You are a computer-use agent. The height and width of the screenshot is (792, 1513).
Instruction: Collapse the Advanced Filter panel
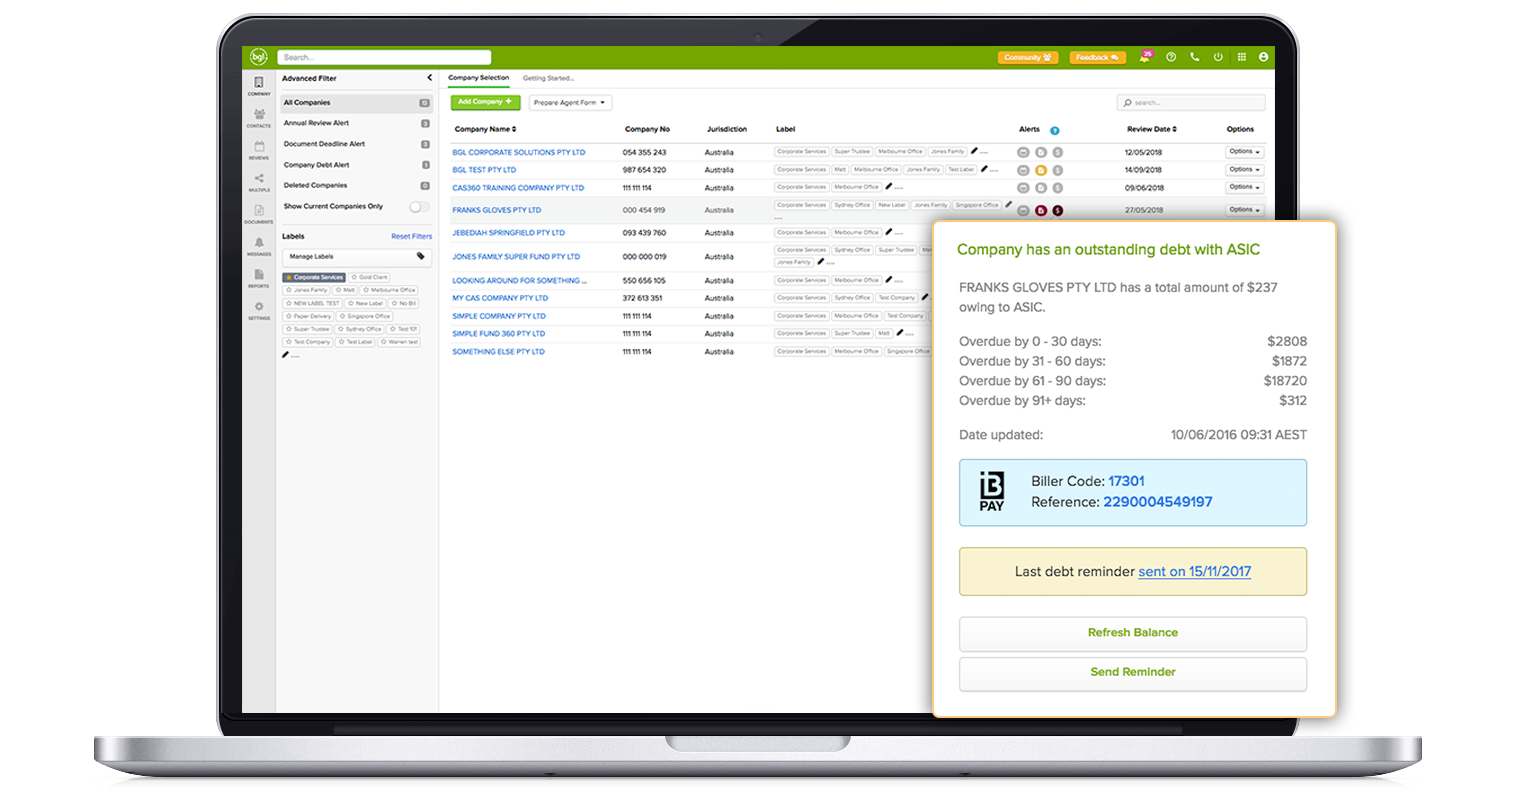[x=430, y=78]
